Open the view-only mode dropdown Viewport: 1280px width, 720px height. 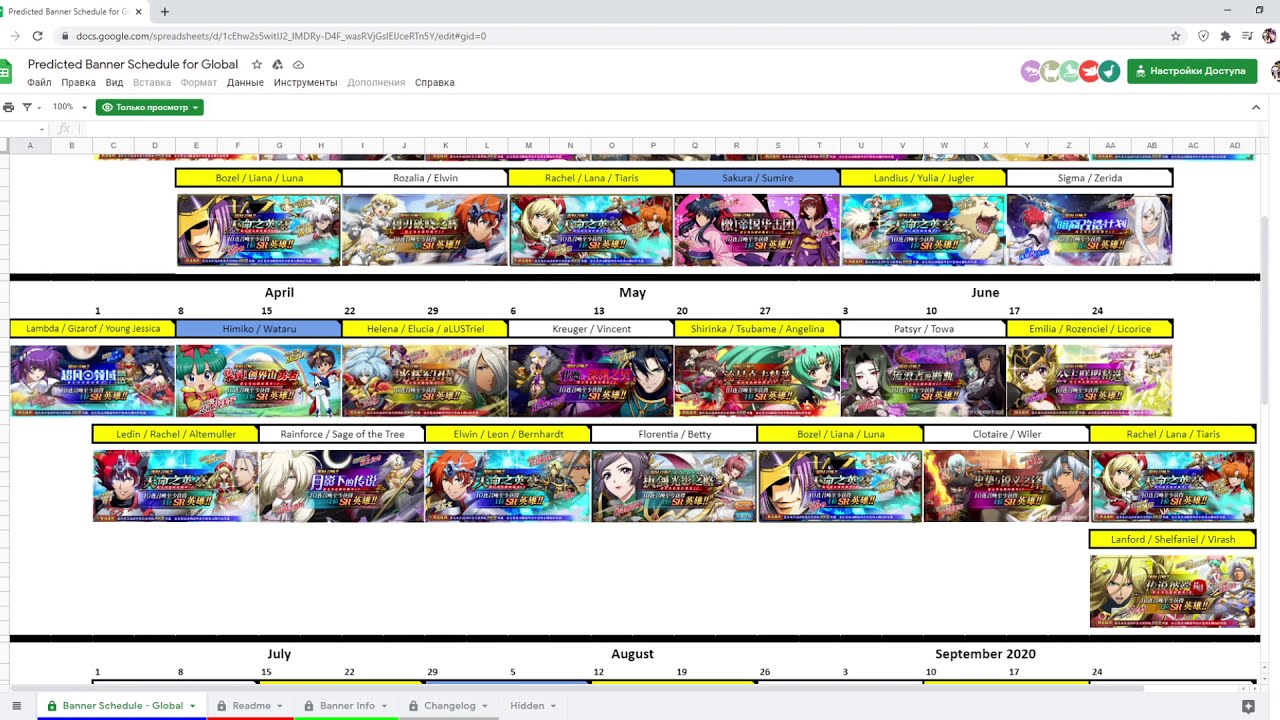150,107
